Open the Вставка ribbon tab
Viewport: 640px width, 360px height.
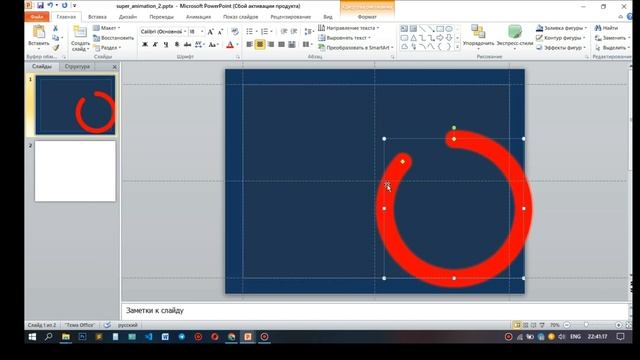[x=97, y=17]
